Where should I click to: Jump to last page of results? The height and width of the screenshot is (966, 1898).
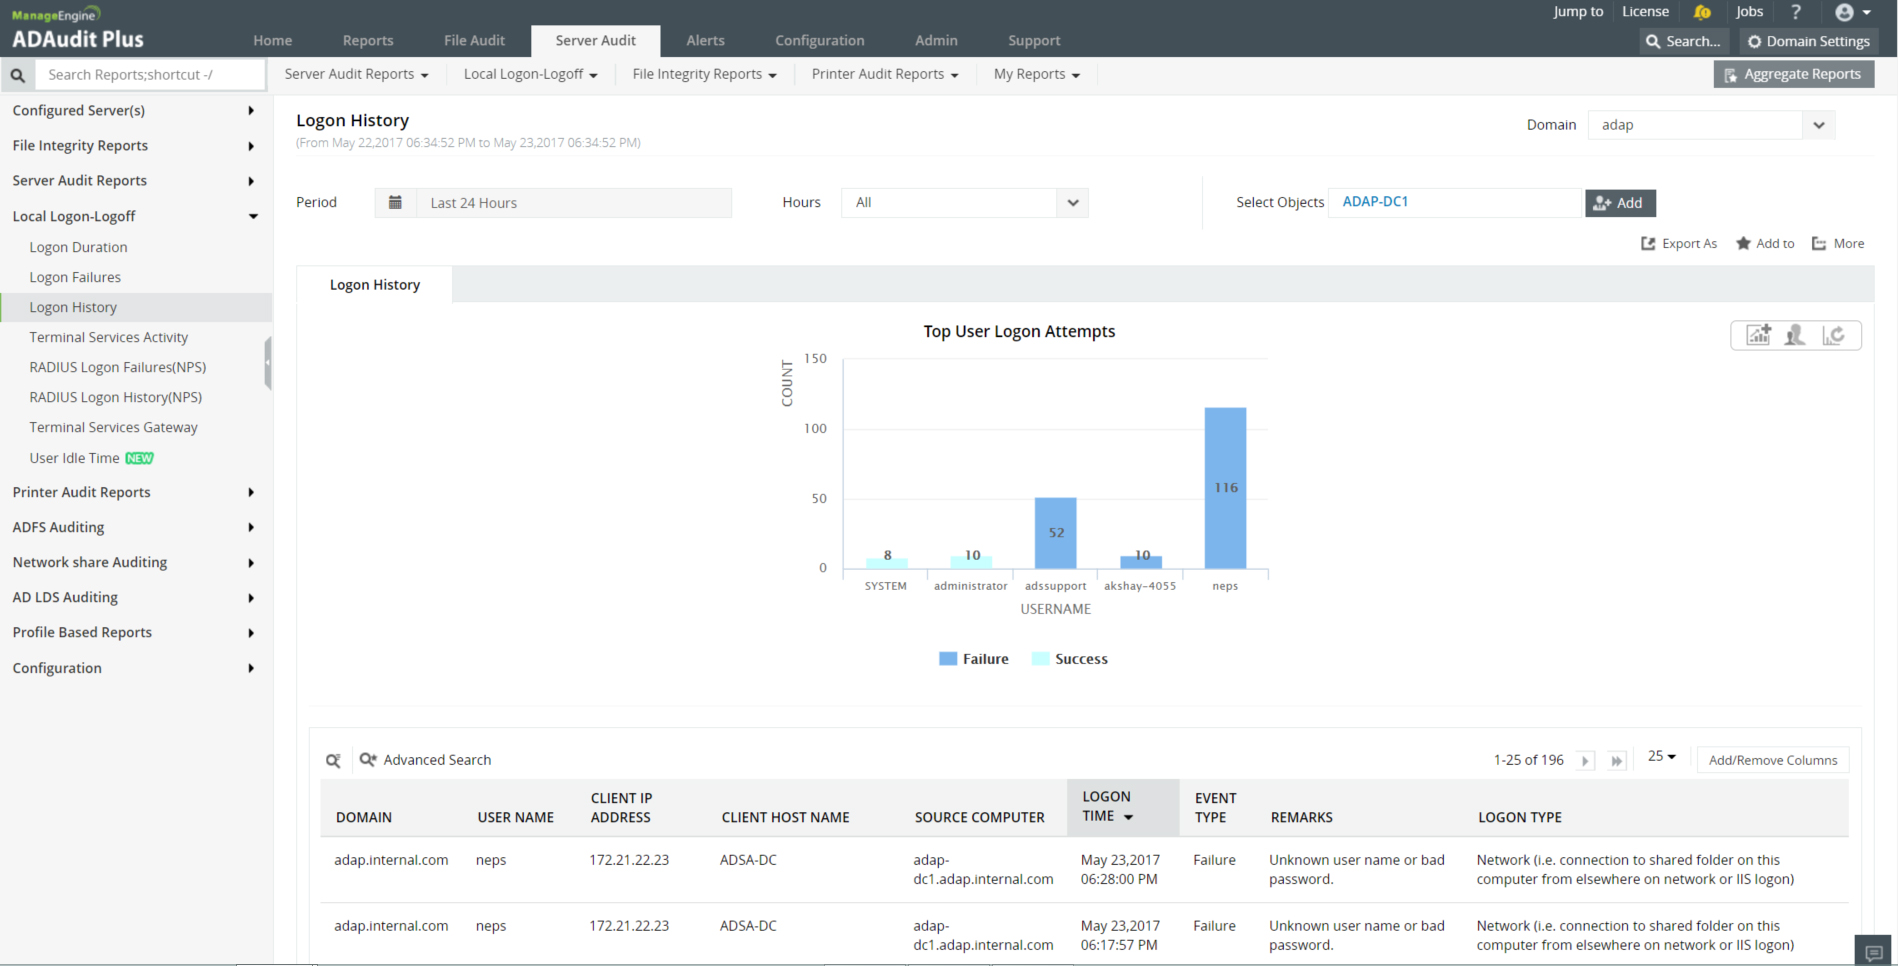coord(1616,761)
